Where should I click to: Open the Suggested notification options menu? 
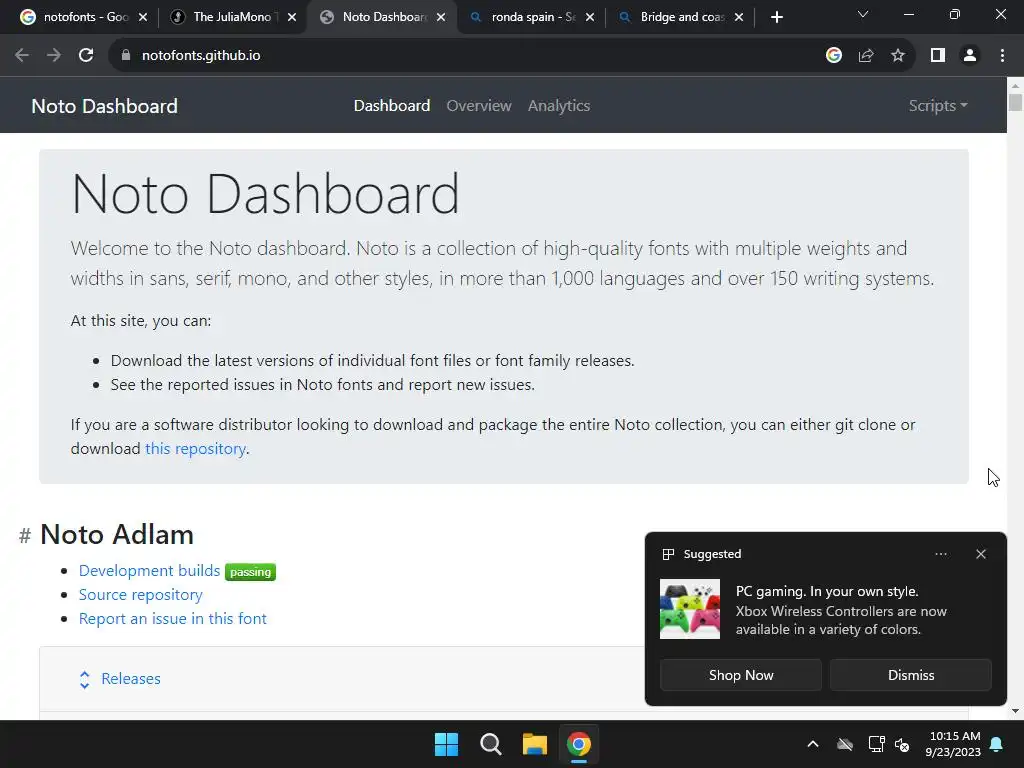[x=941, y=554]
